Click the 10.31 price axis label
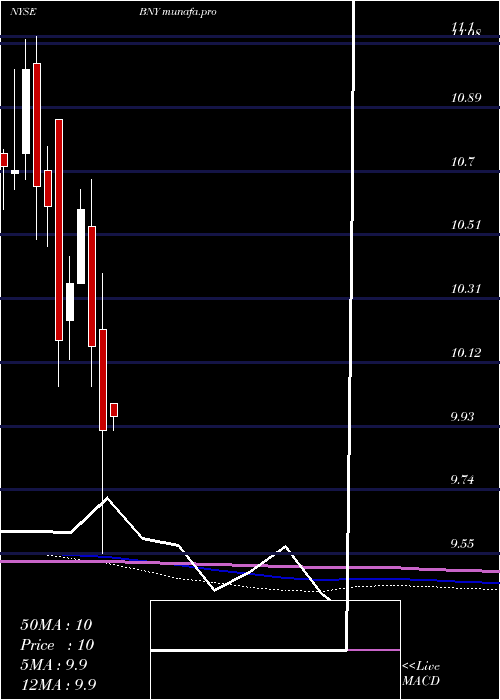This screenshot has height=700, width=500. [x=466, y=289]
